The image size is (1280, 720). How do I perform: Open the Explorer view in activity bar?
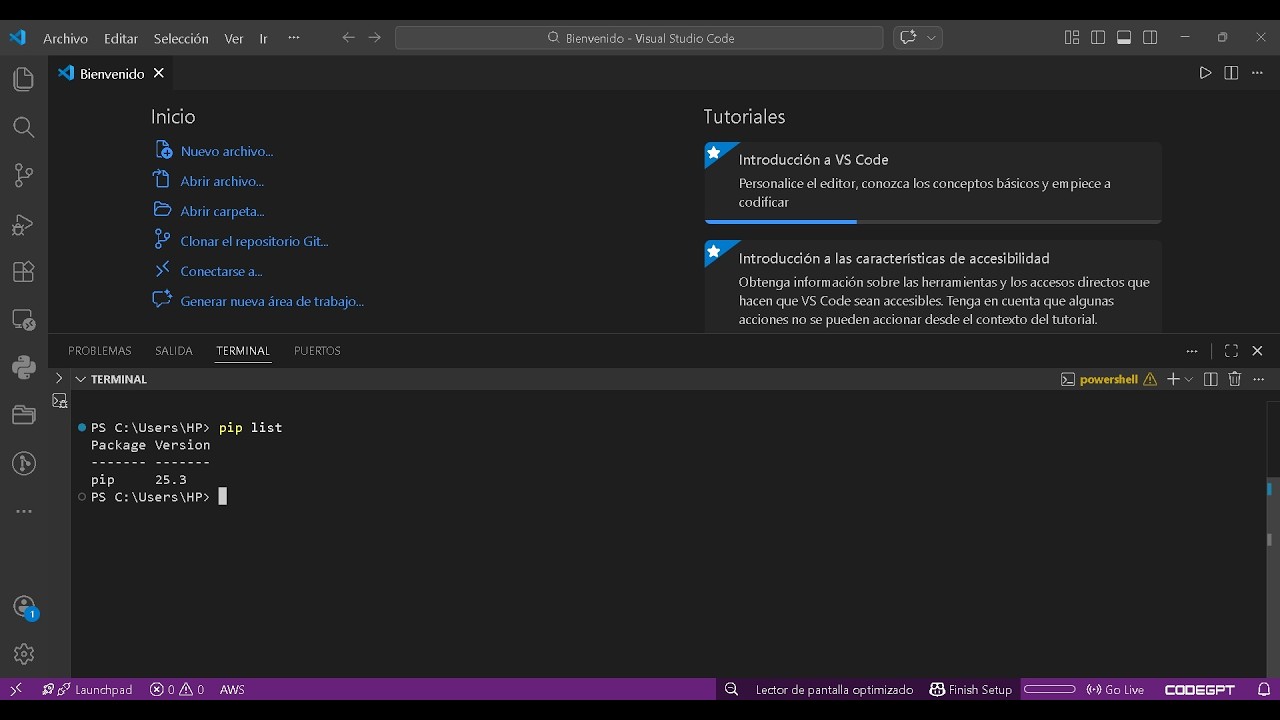23,79
